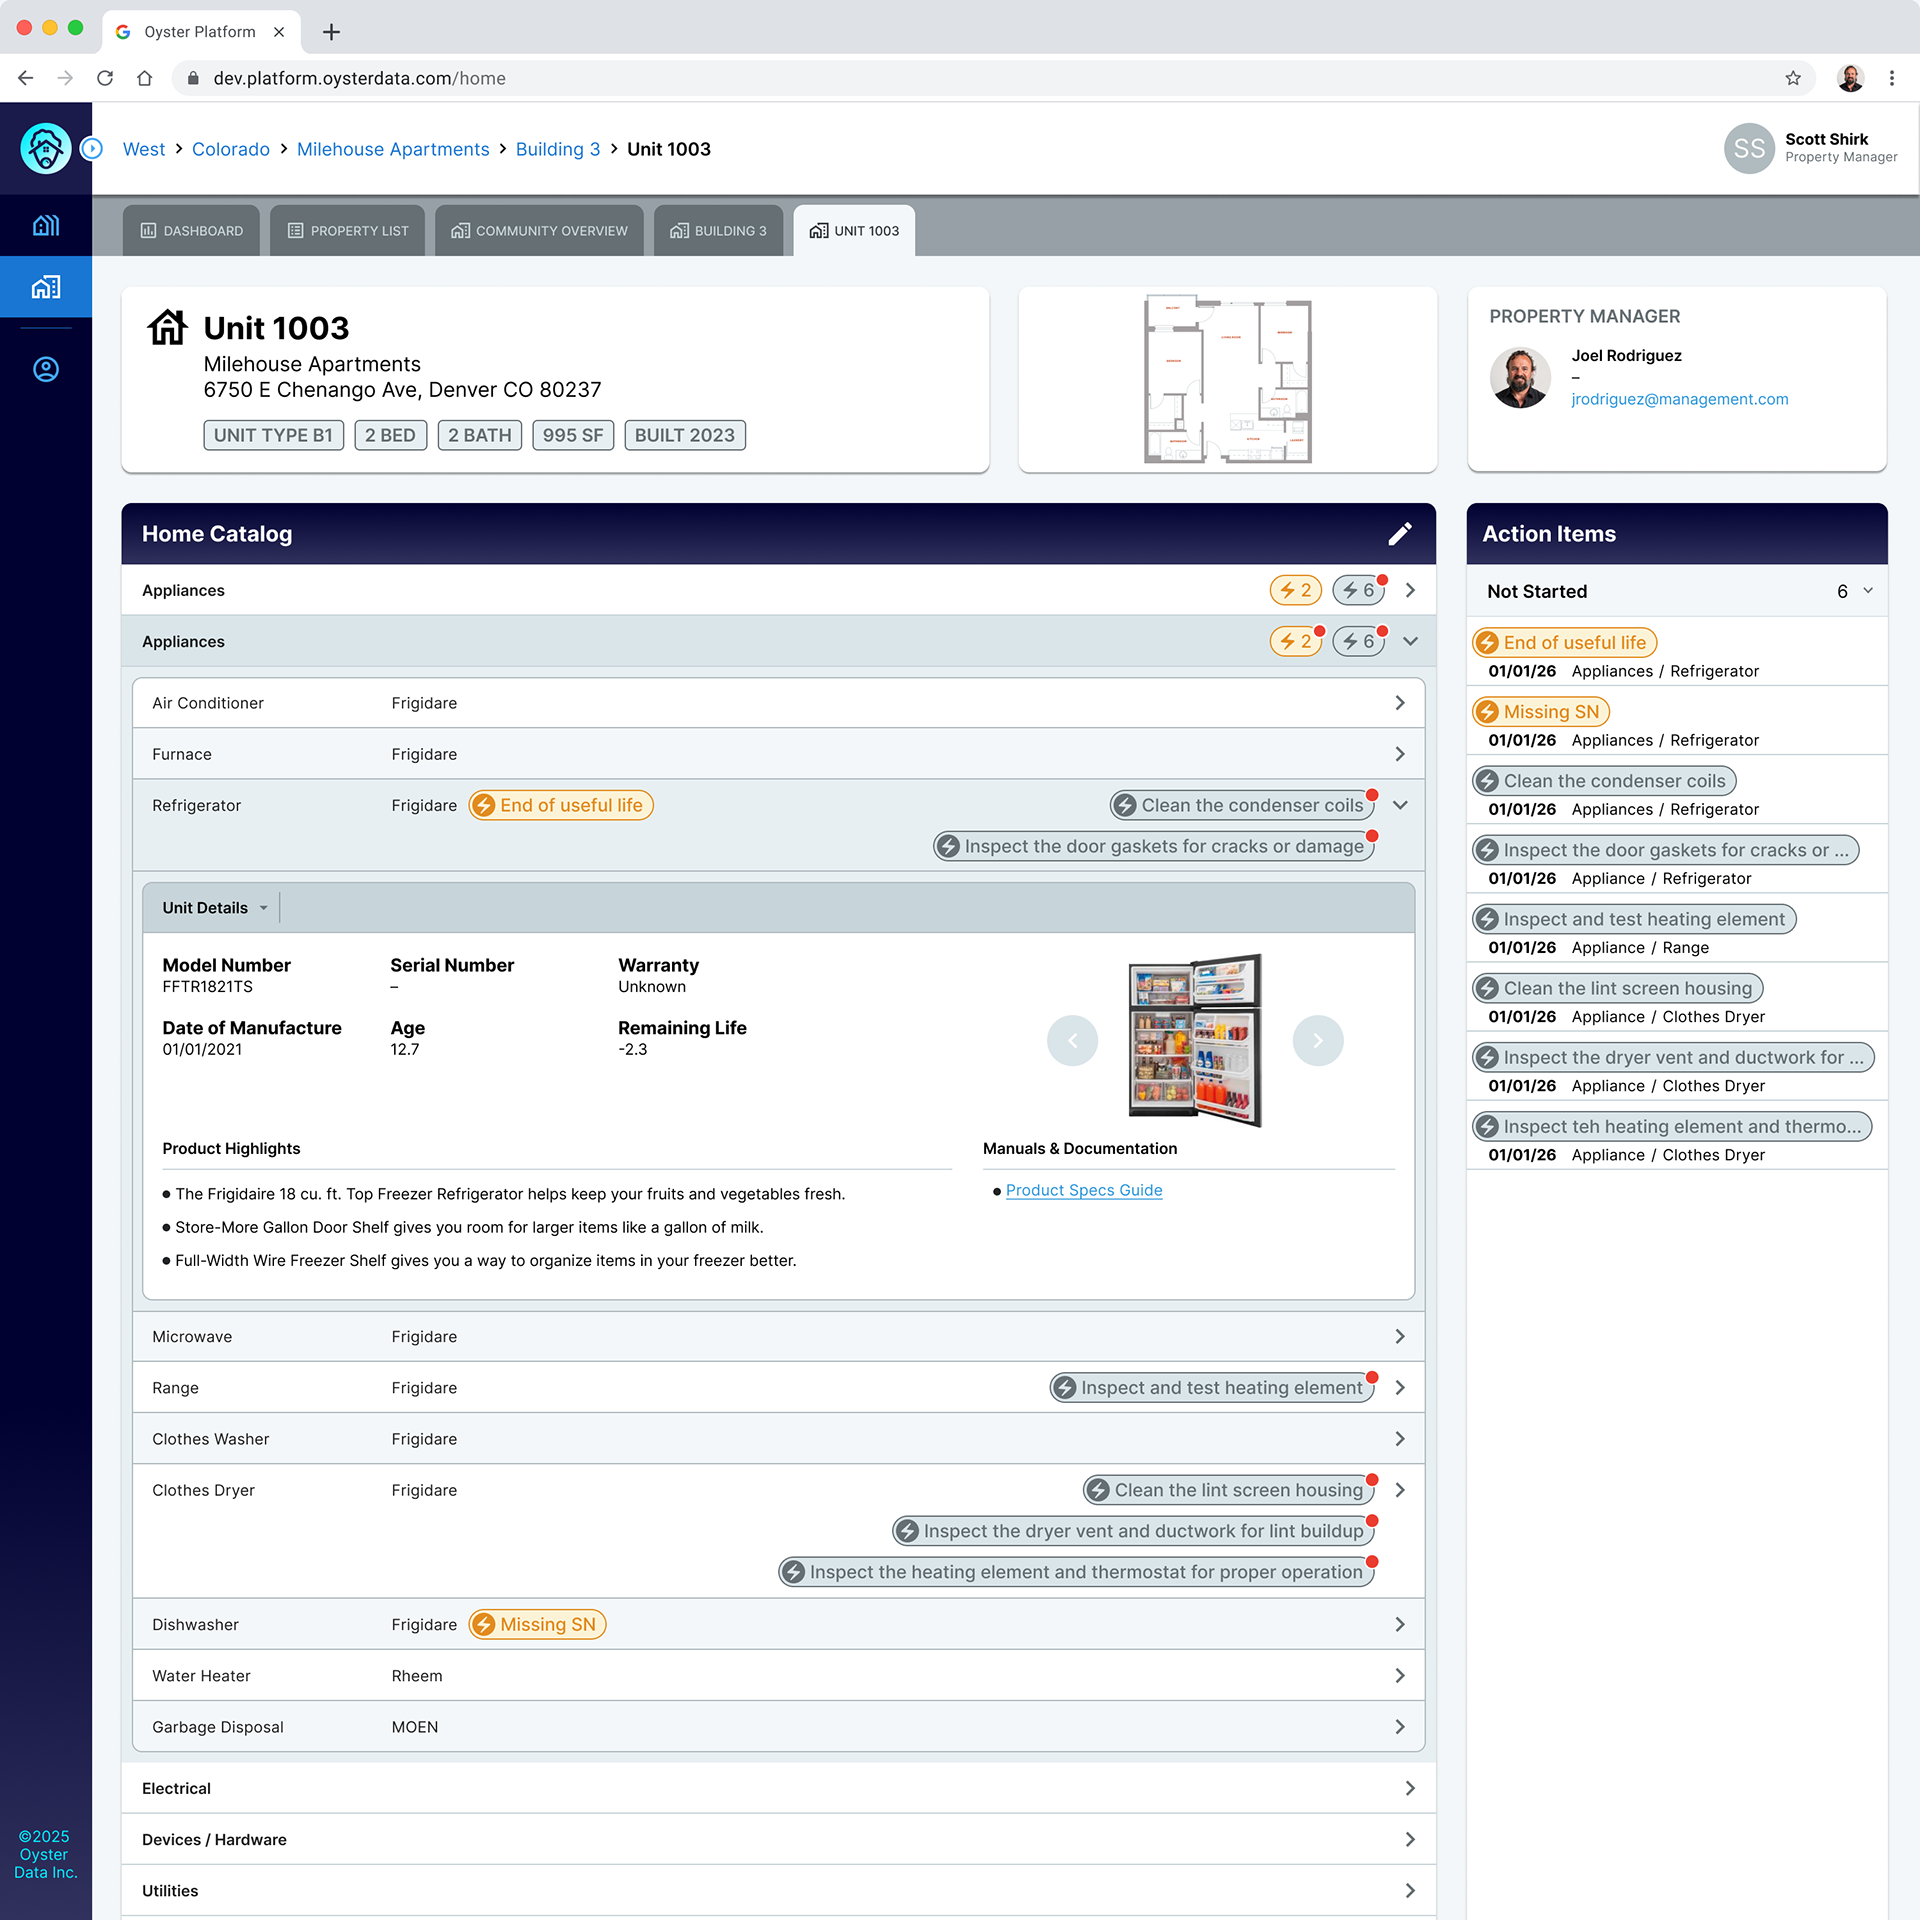This screenshot has height=1920, width=1920.
Task: Open the browser home page button
Action: 145,78
